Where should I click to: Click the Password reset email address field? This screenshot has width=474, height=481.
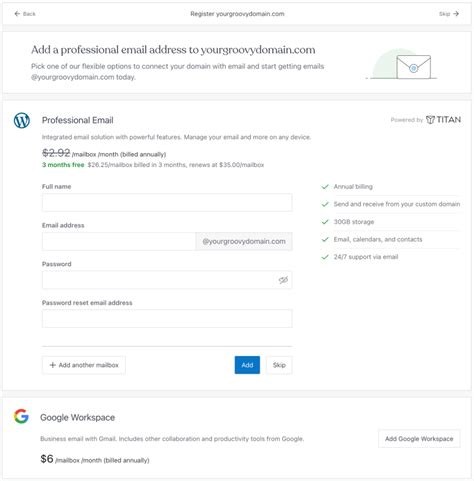pos(167,319)
